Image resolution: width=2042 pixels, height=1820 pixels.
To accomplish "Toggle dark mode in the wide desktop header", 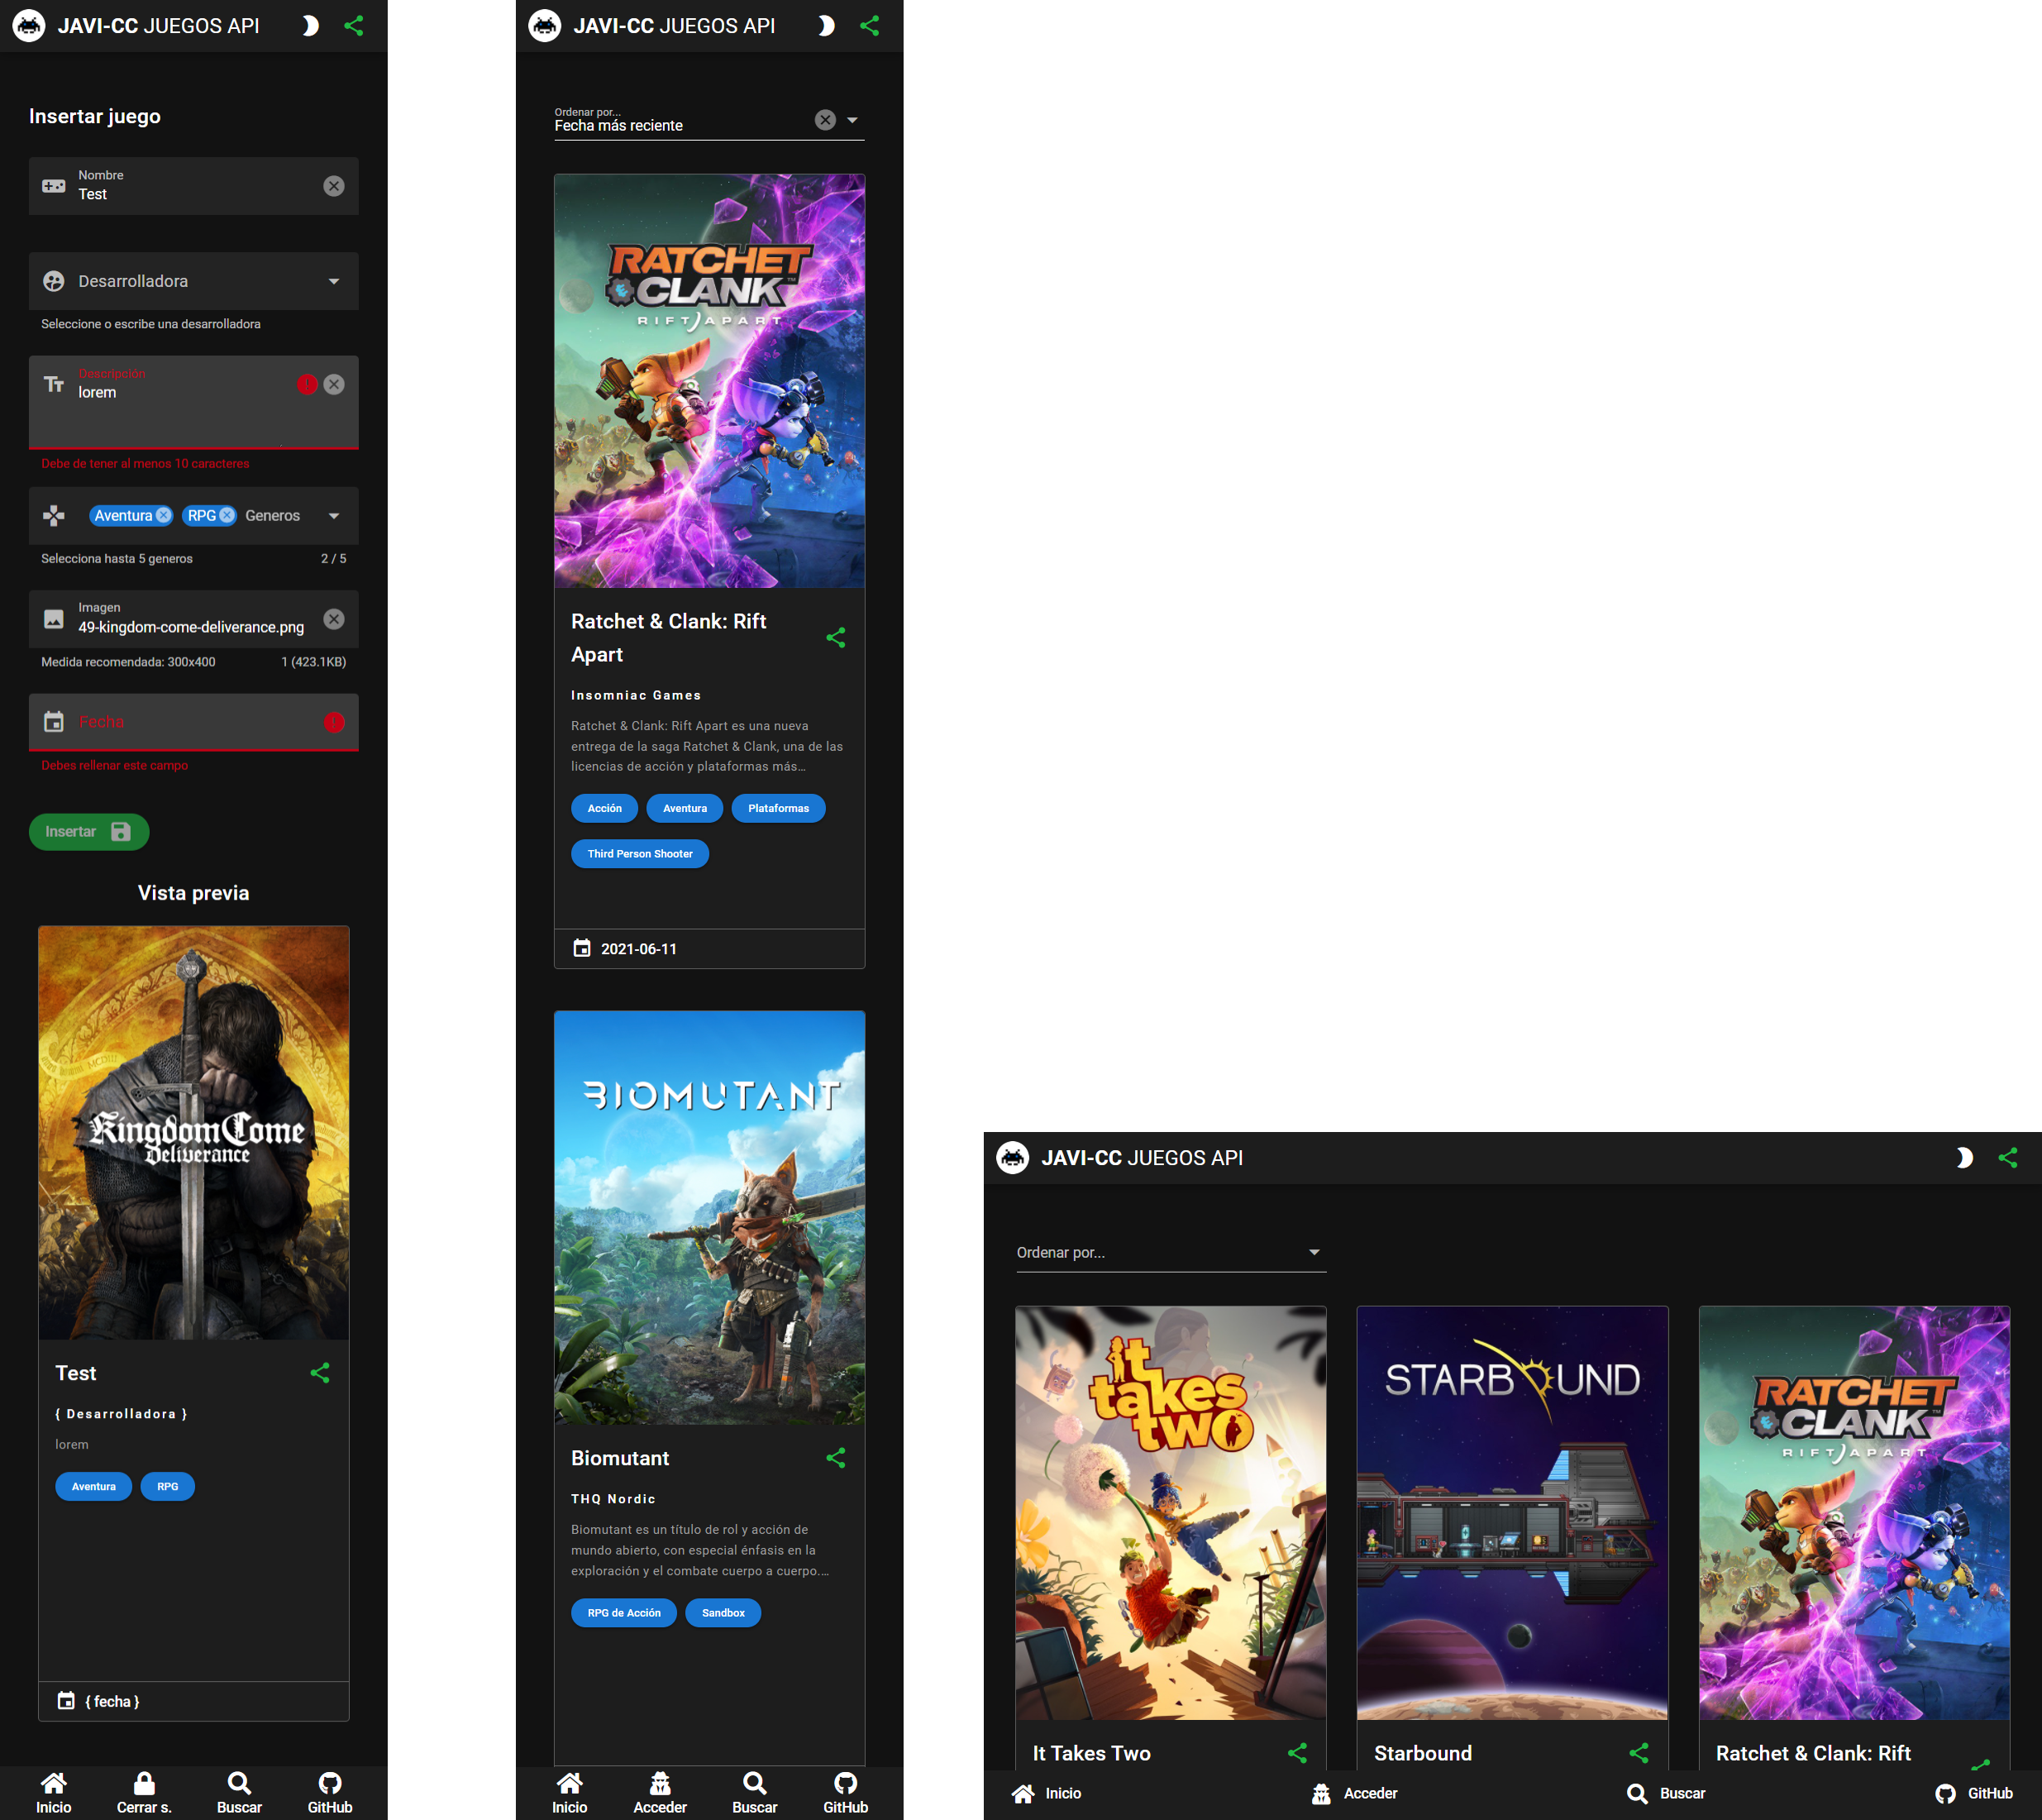I will coord(1964,1158).
